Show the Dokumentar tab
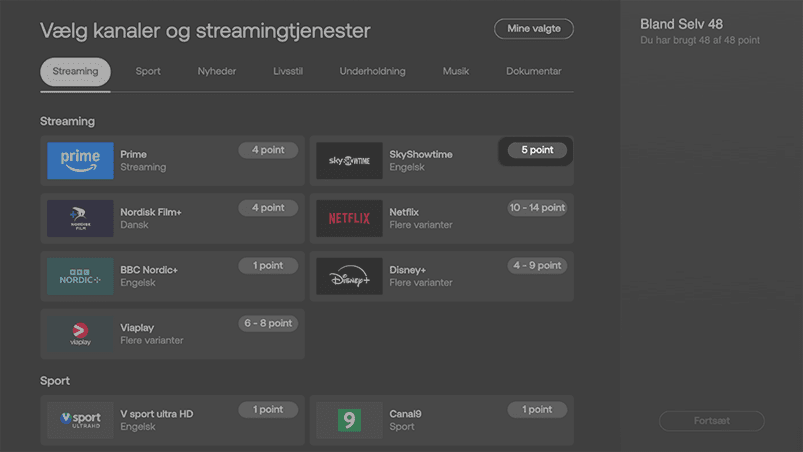Viewport: 803px width, 452px height. (x=533, y=72)
